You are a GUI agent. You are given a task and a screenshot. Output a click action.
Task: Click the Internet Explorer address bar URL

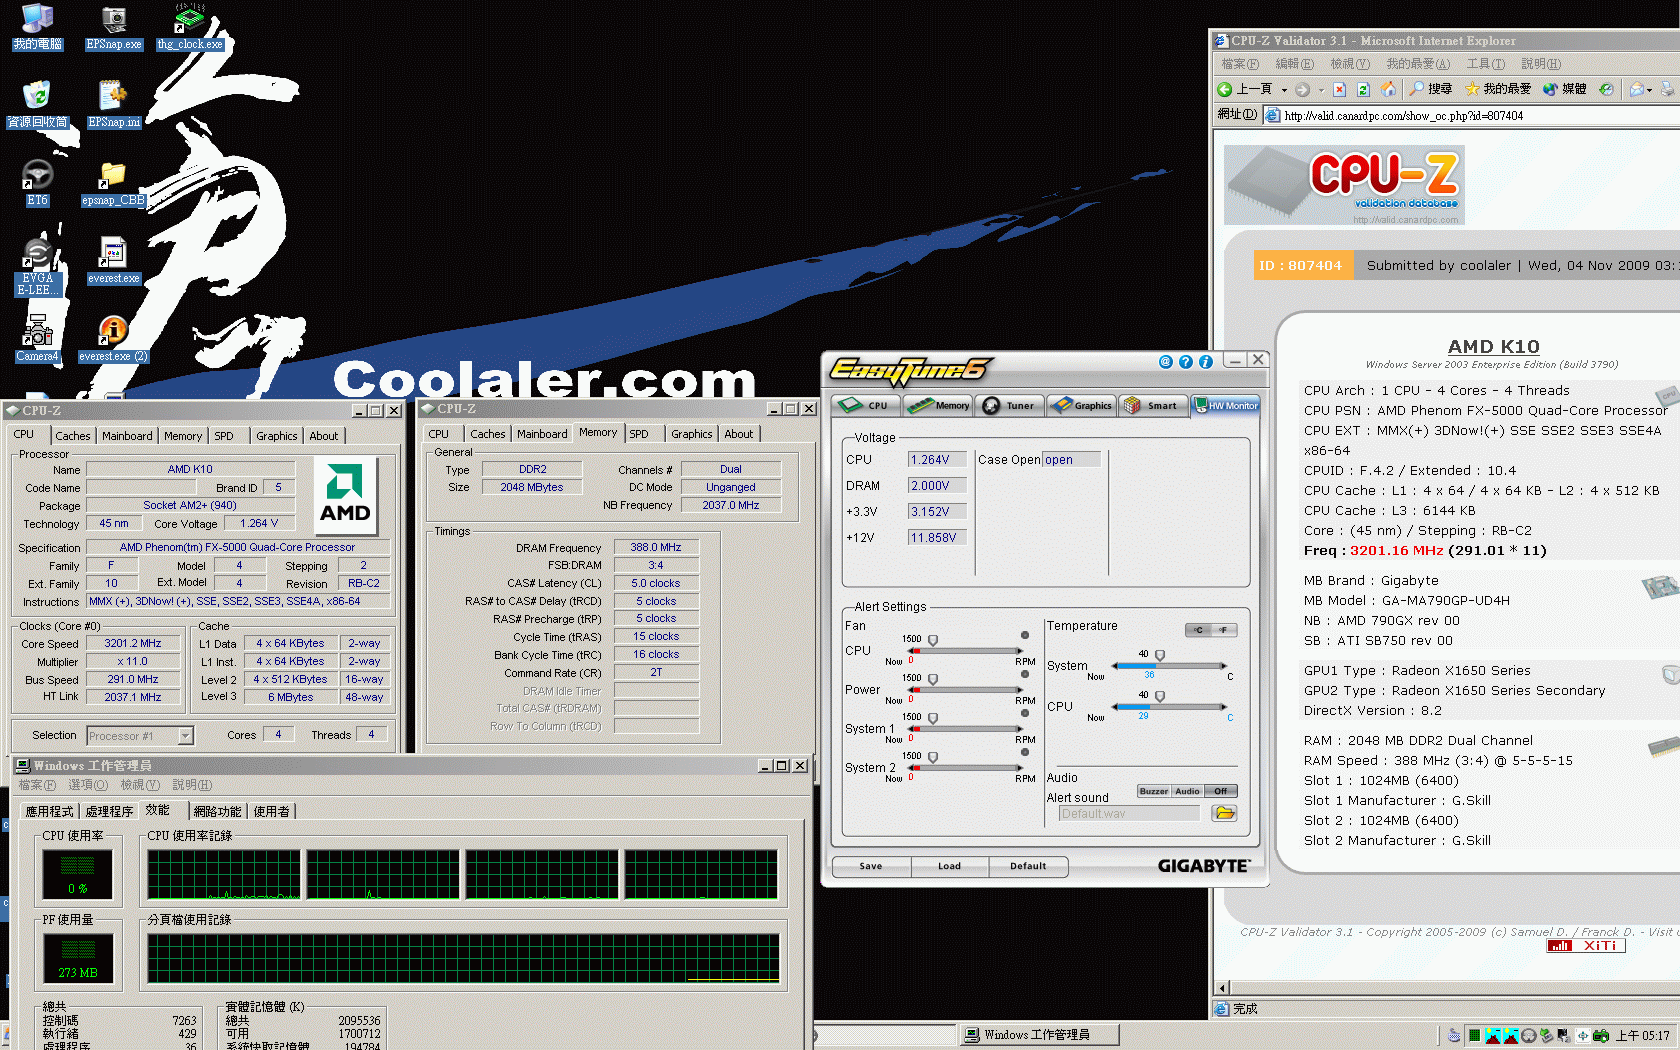[x=1404, y=115]
